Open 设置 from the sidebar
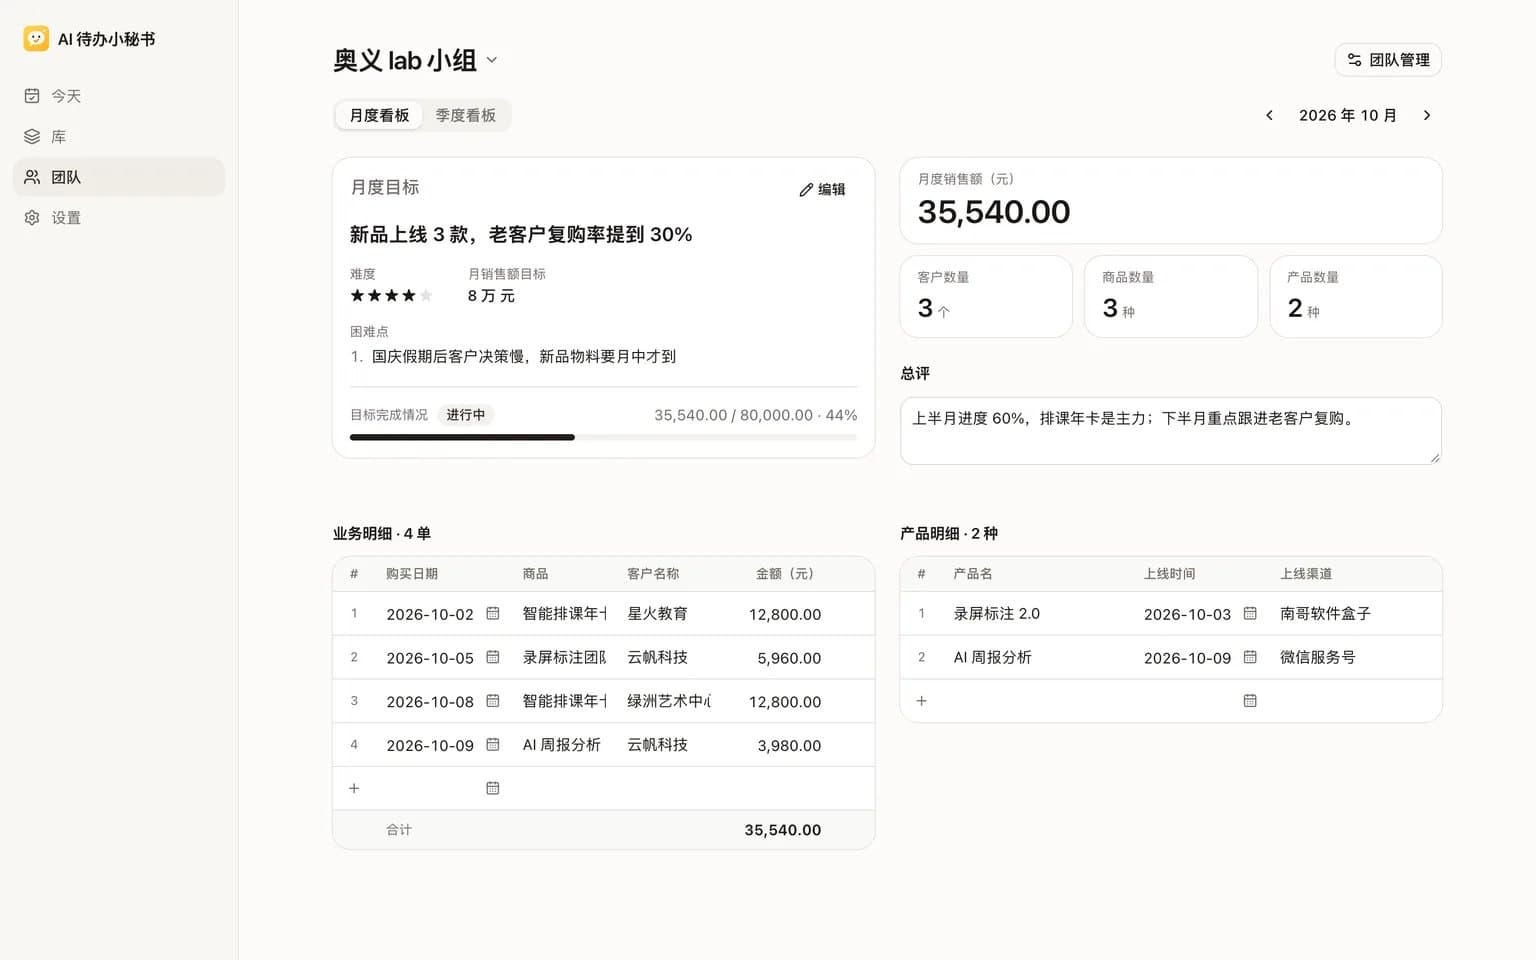 tap(119, 217)
